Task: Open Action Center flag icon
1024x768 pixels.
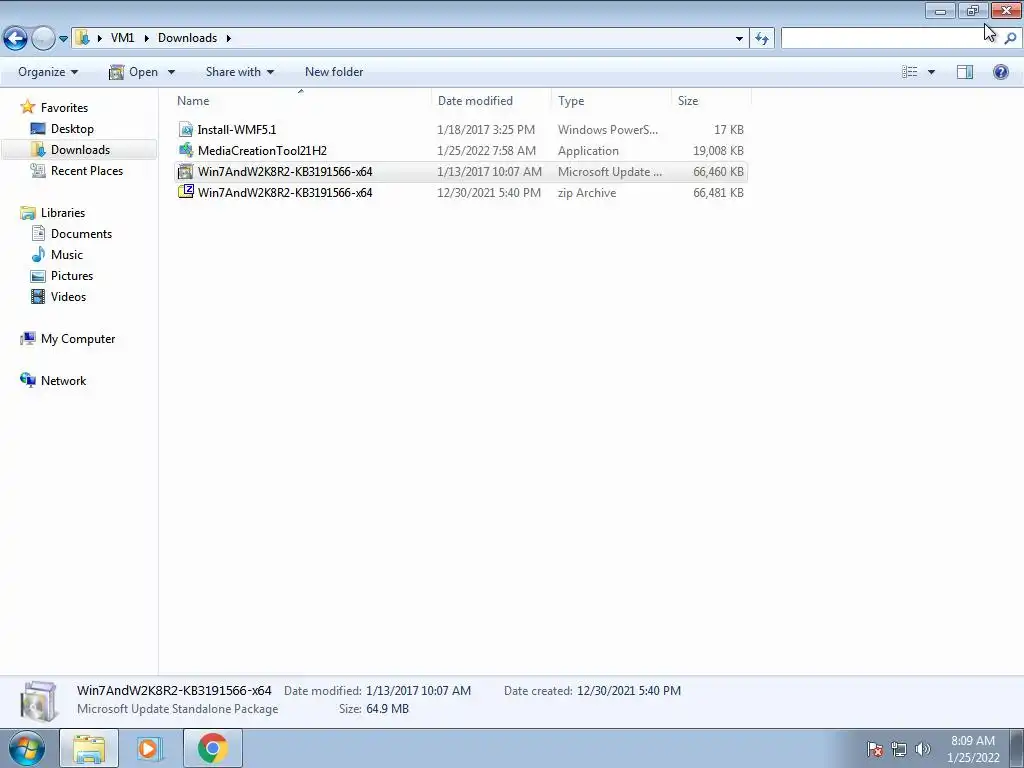Action: (875, 748)
